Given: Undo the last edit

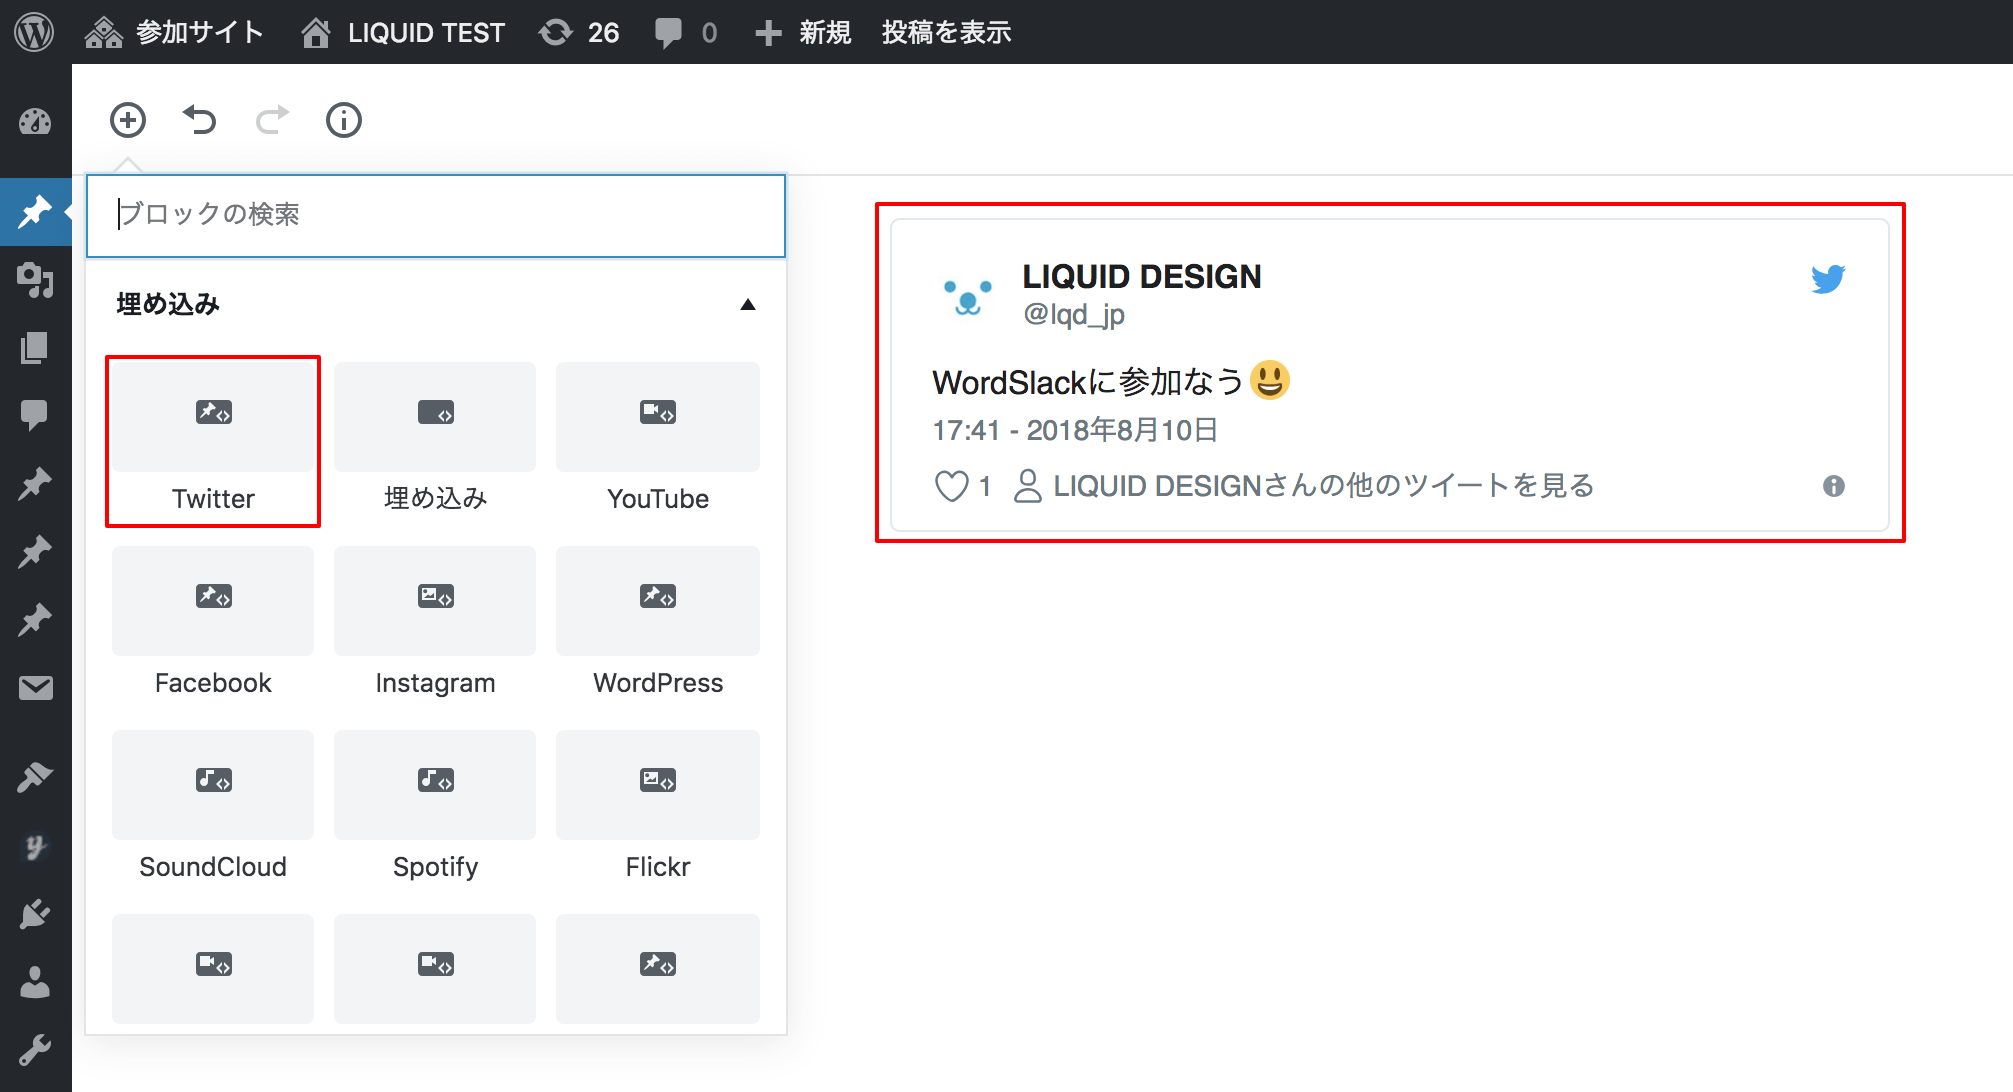Looking at the screenshot, I should [200, 120].
